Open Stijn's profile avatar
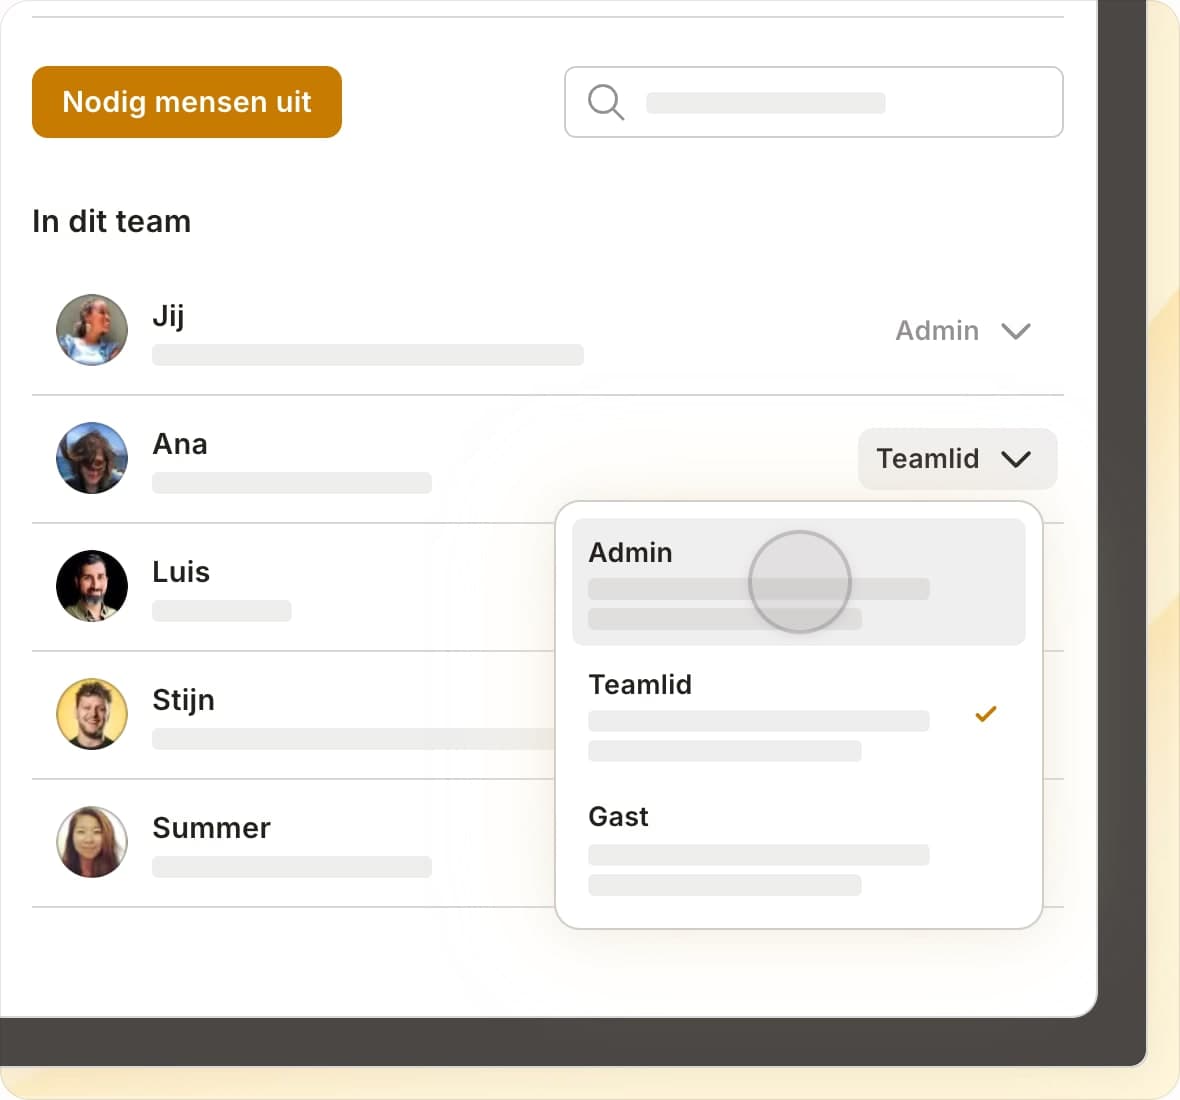Screen dimensions: 1180x1100 [x=92, y=713]
